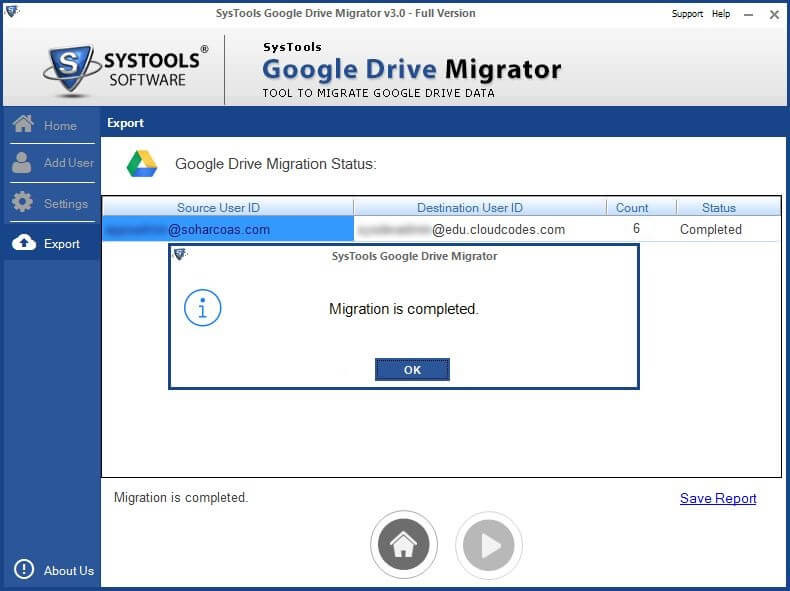Click the count value 6
The image size is (790, 591).
click(x=636, y=229)
